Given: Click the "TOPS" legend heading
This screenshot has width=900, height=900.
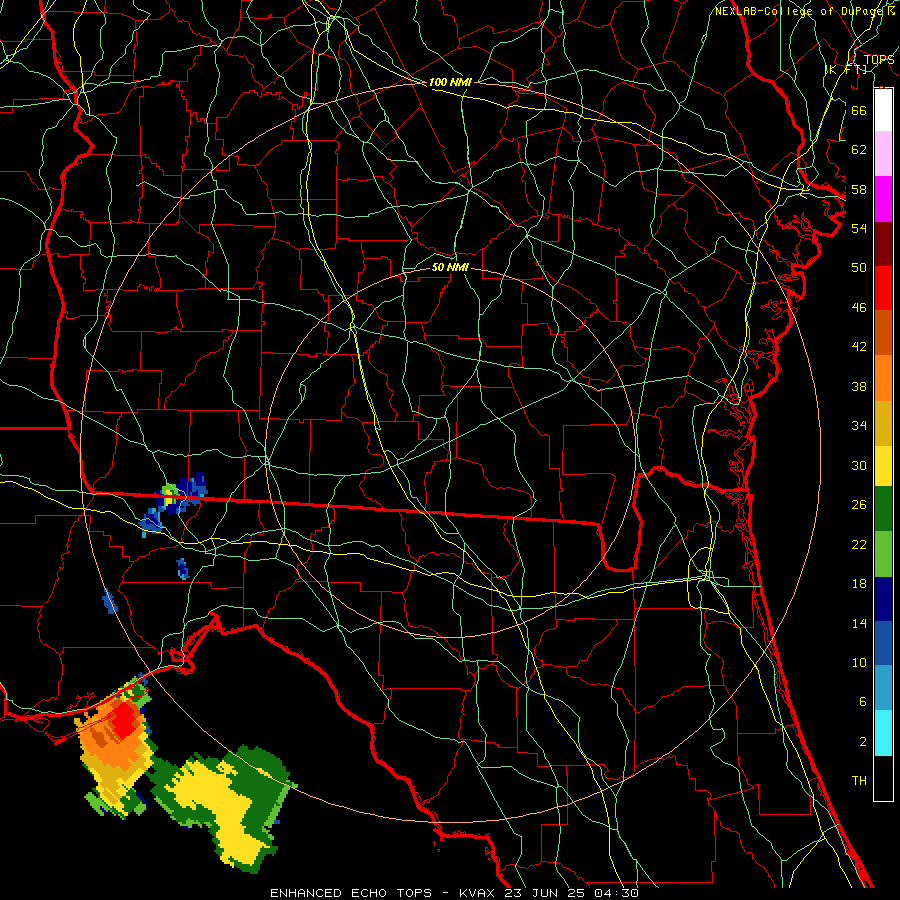Looking at the screenshot, I should pyautogui.click(x=879, y=59).
